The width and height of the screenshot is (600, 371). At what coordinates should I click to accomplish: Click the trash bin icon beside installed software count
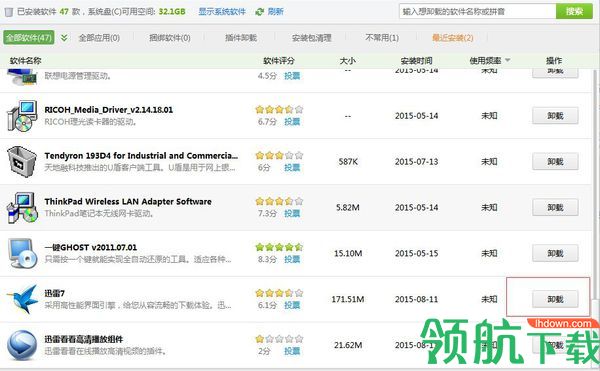tap(8, 12)
